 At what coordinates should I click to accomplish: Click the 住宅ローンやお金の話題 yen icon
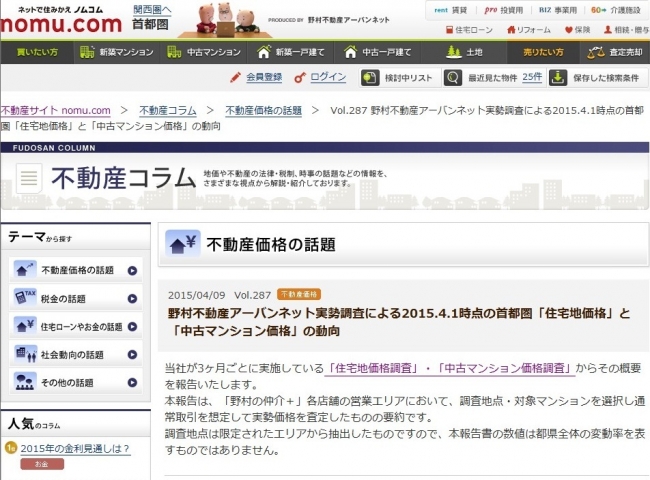25,325
